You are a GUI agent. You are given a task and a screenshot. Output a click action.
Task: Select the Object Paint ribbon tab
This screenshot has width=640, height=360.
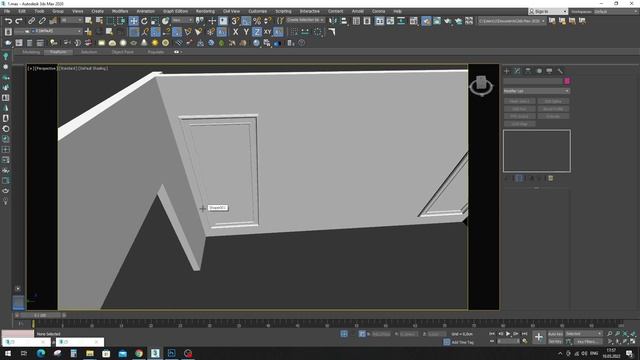click(x=122, y=52)
